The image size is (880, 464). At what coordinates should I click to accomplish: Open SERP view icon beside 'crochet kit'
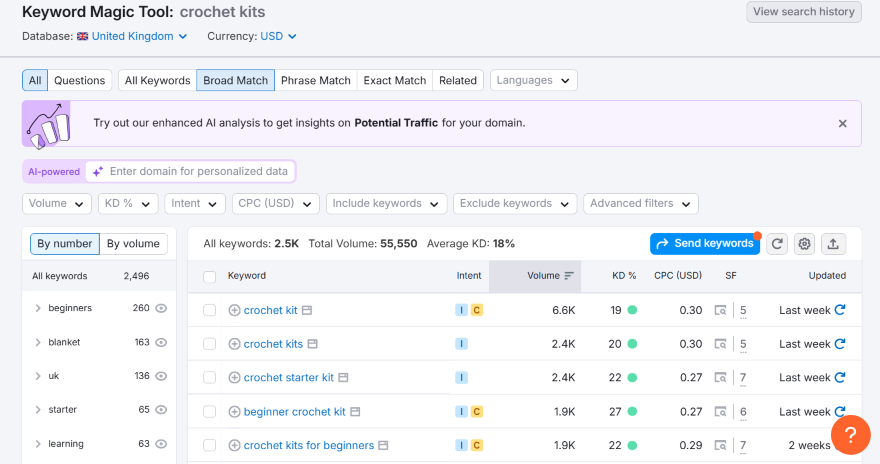click(307, 310)
